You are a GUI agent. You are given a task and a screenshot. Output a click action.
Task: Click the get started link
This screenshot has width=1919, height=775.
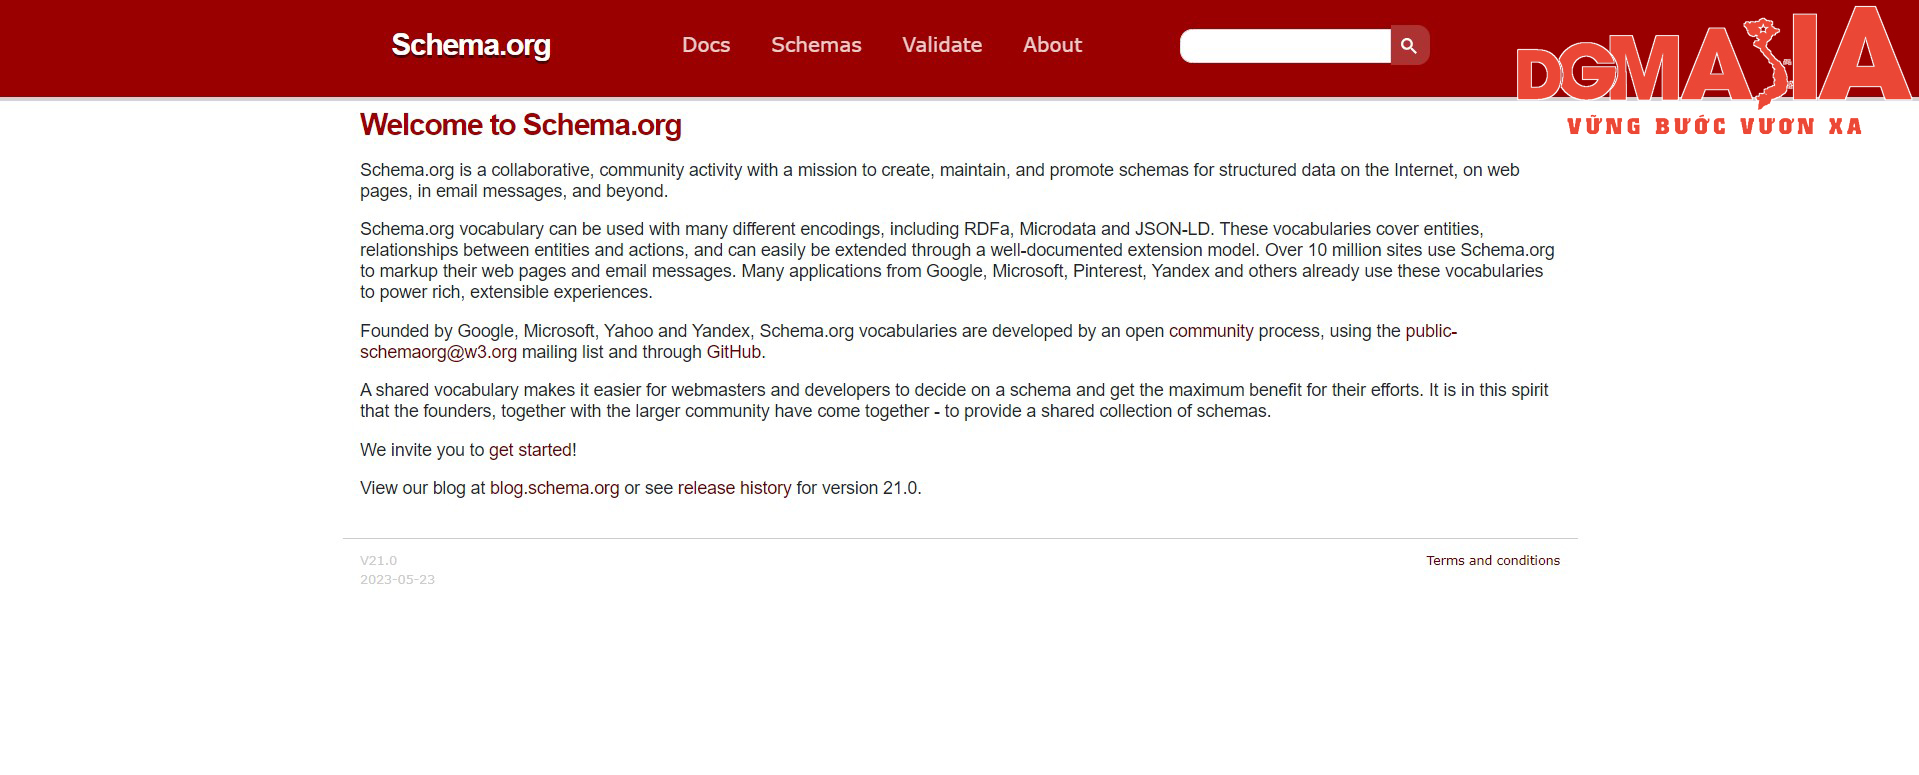pos(530,450)
